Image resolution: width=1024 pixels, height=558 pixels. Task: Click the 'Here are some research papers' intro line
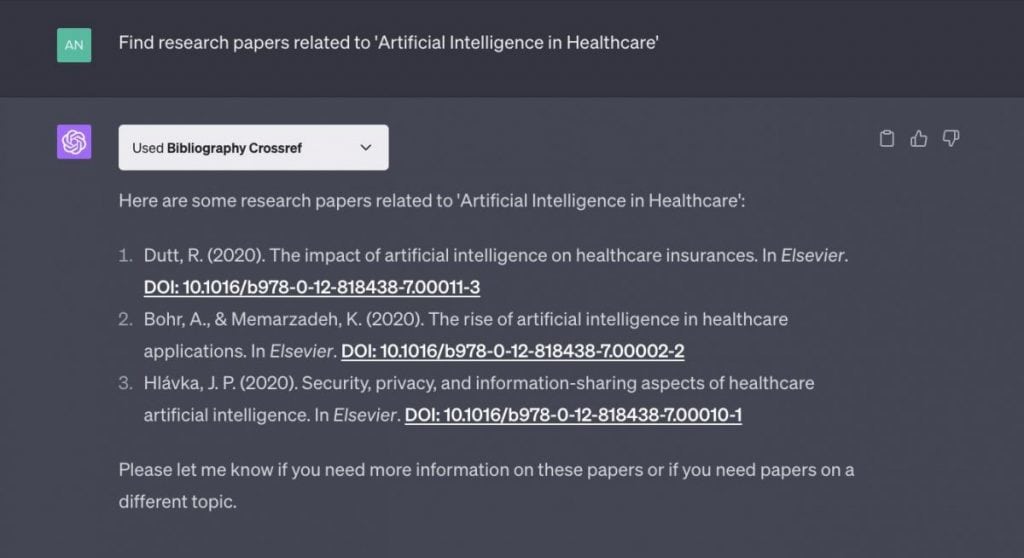point(432,201)
